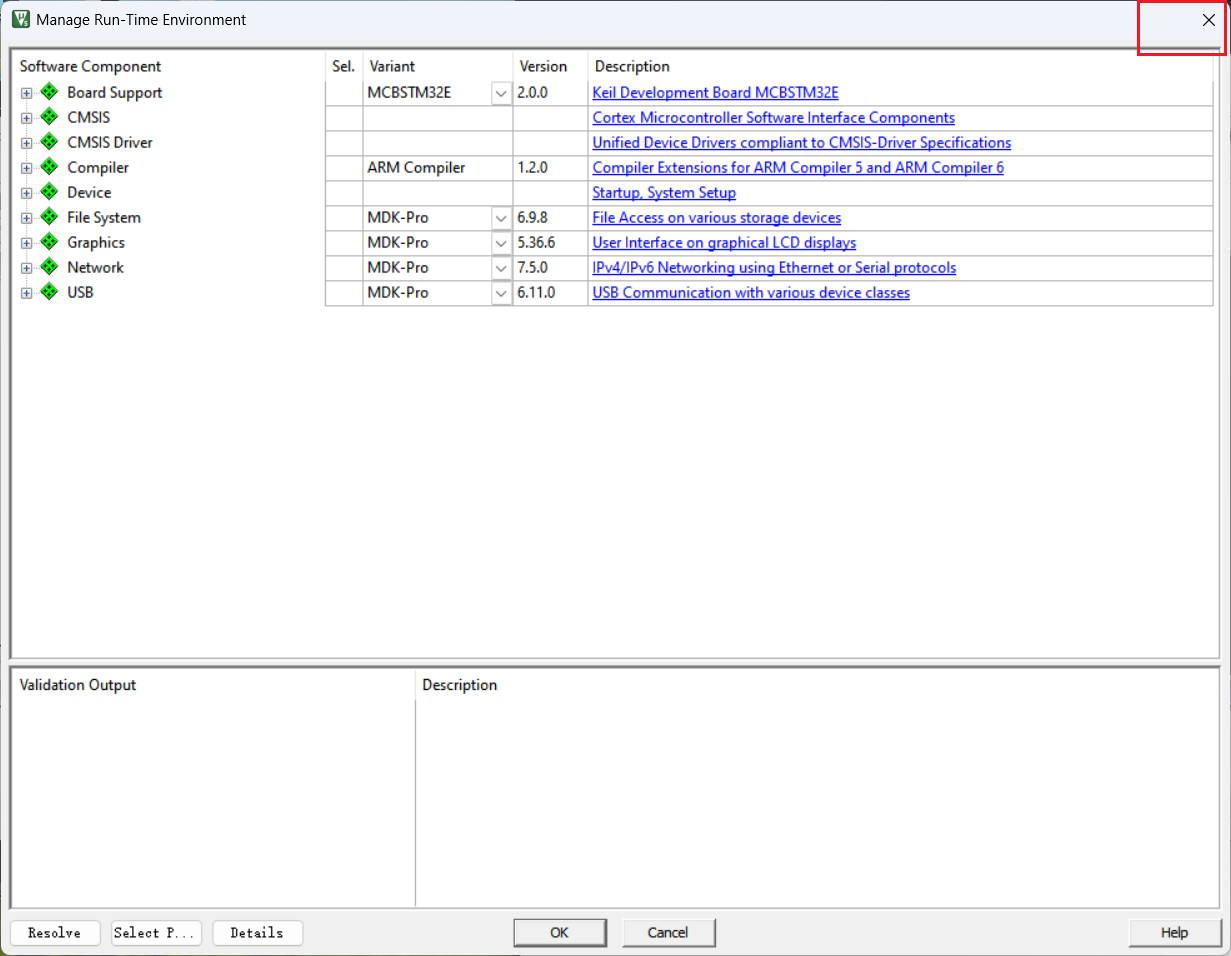Screen dimensions: 1231x956
Task: Expand the File System tree node
Action: pyautogui.click(x=27, y=218)
